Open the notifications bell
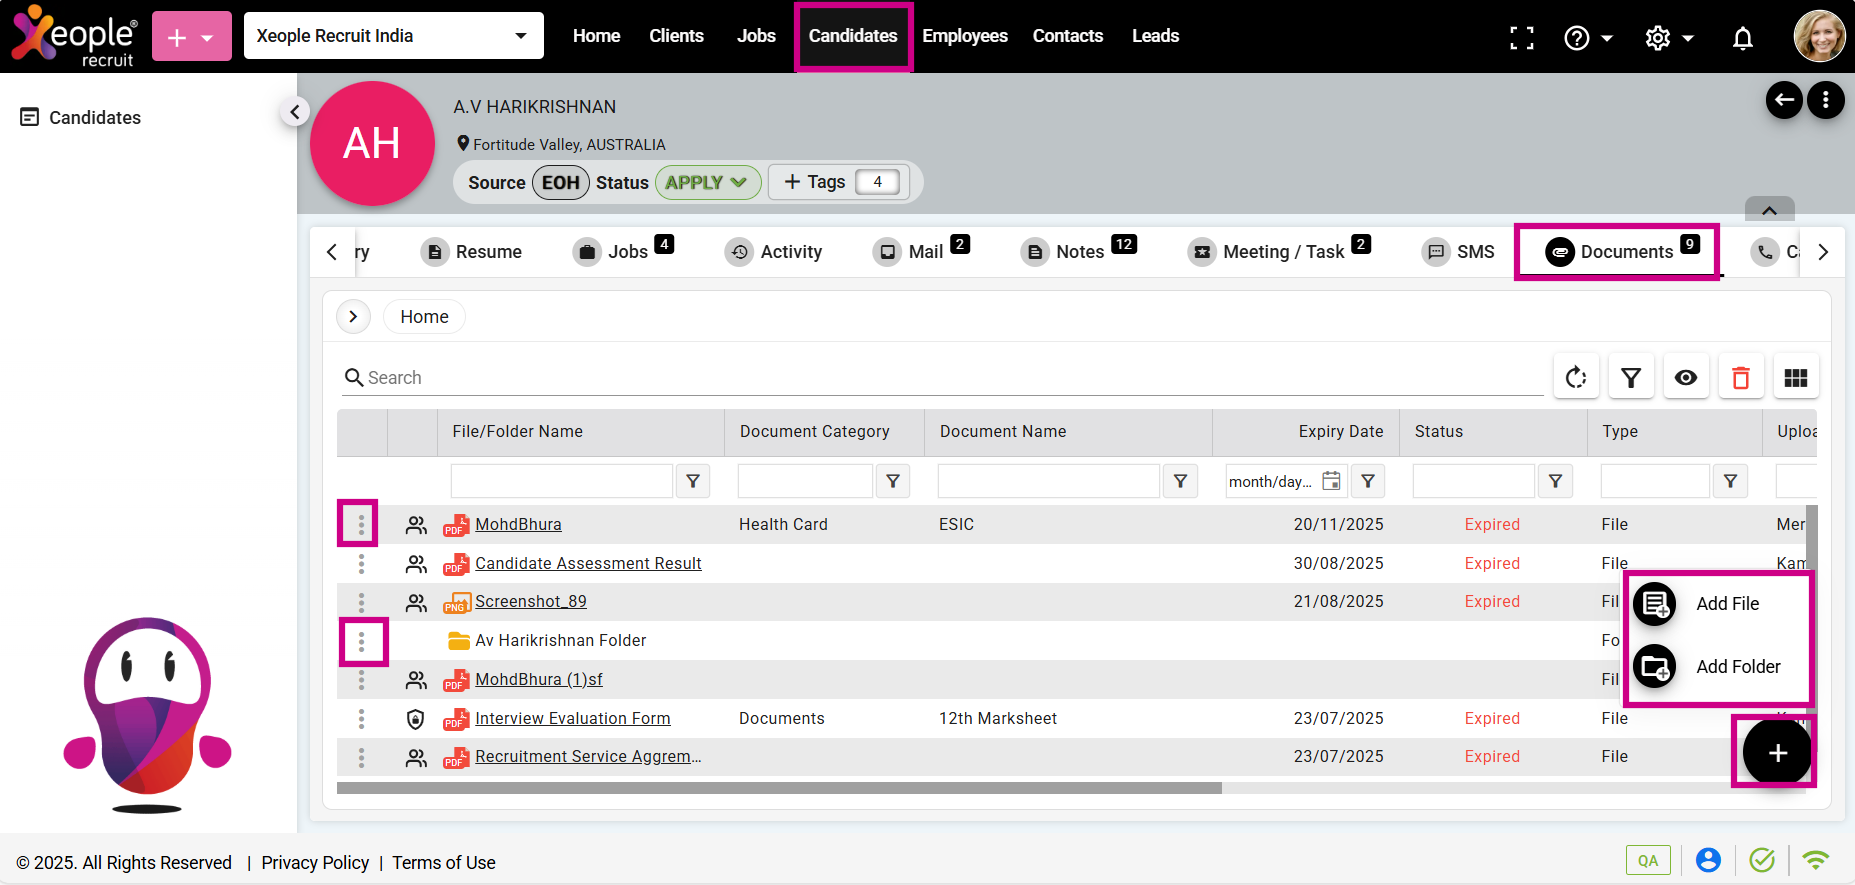The image size is (1855, 885). 1742,38
